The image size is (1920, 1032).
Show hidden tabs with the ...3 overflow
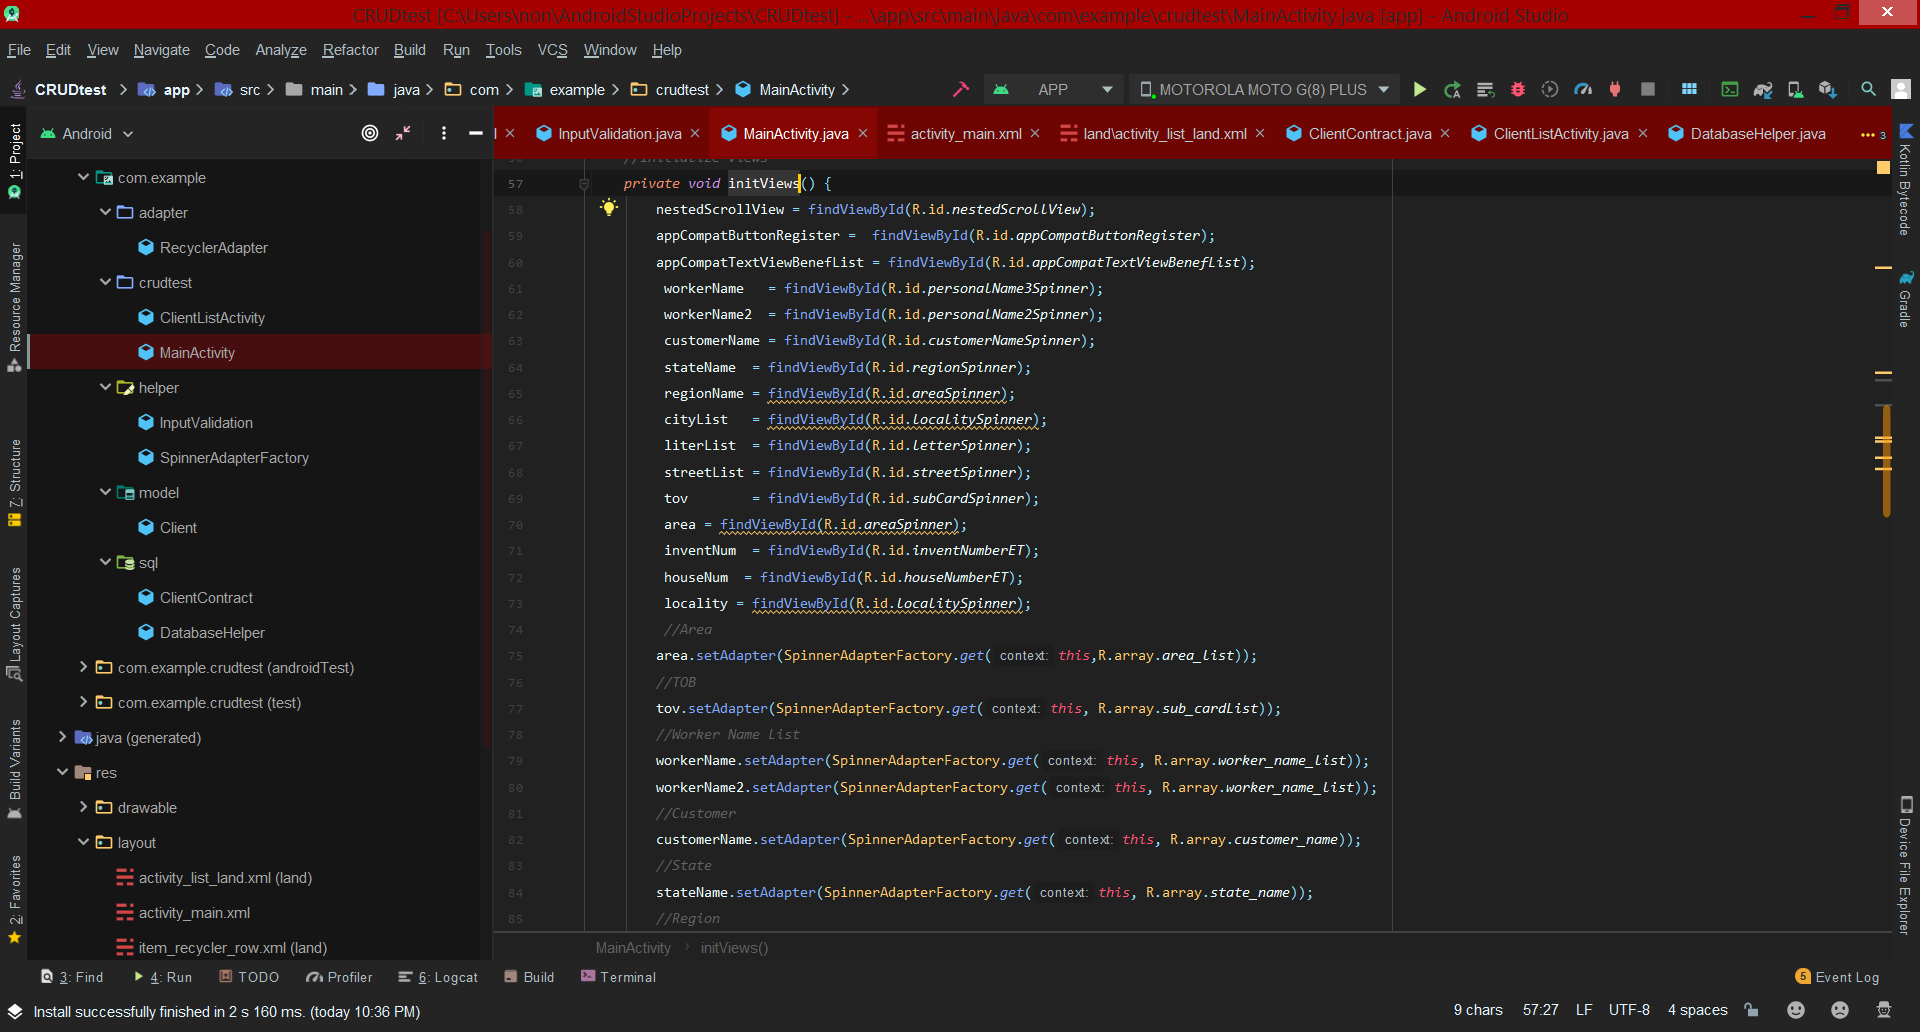[x=1873, y=134]
